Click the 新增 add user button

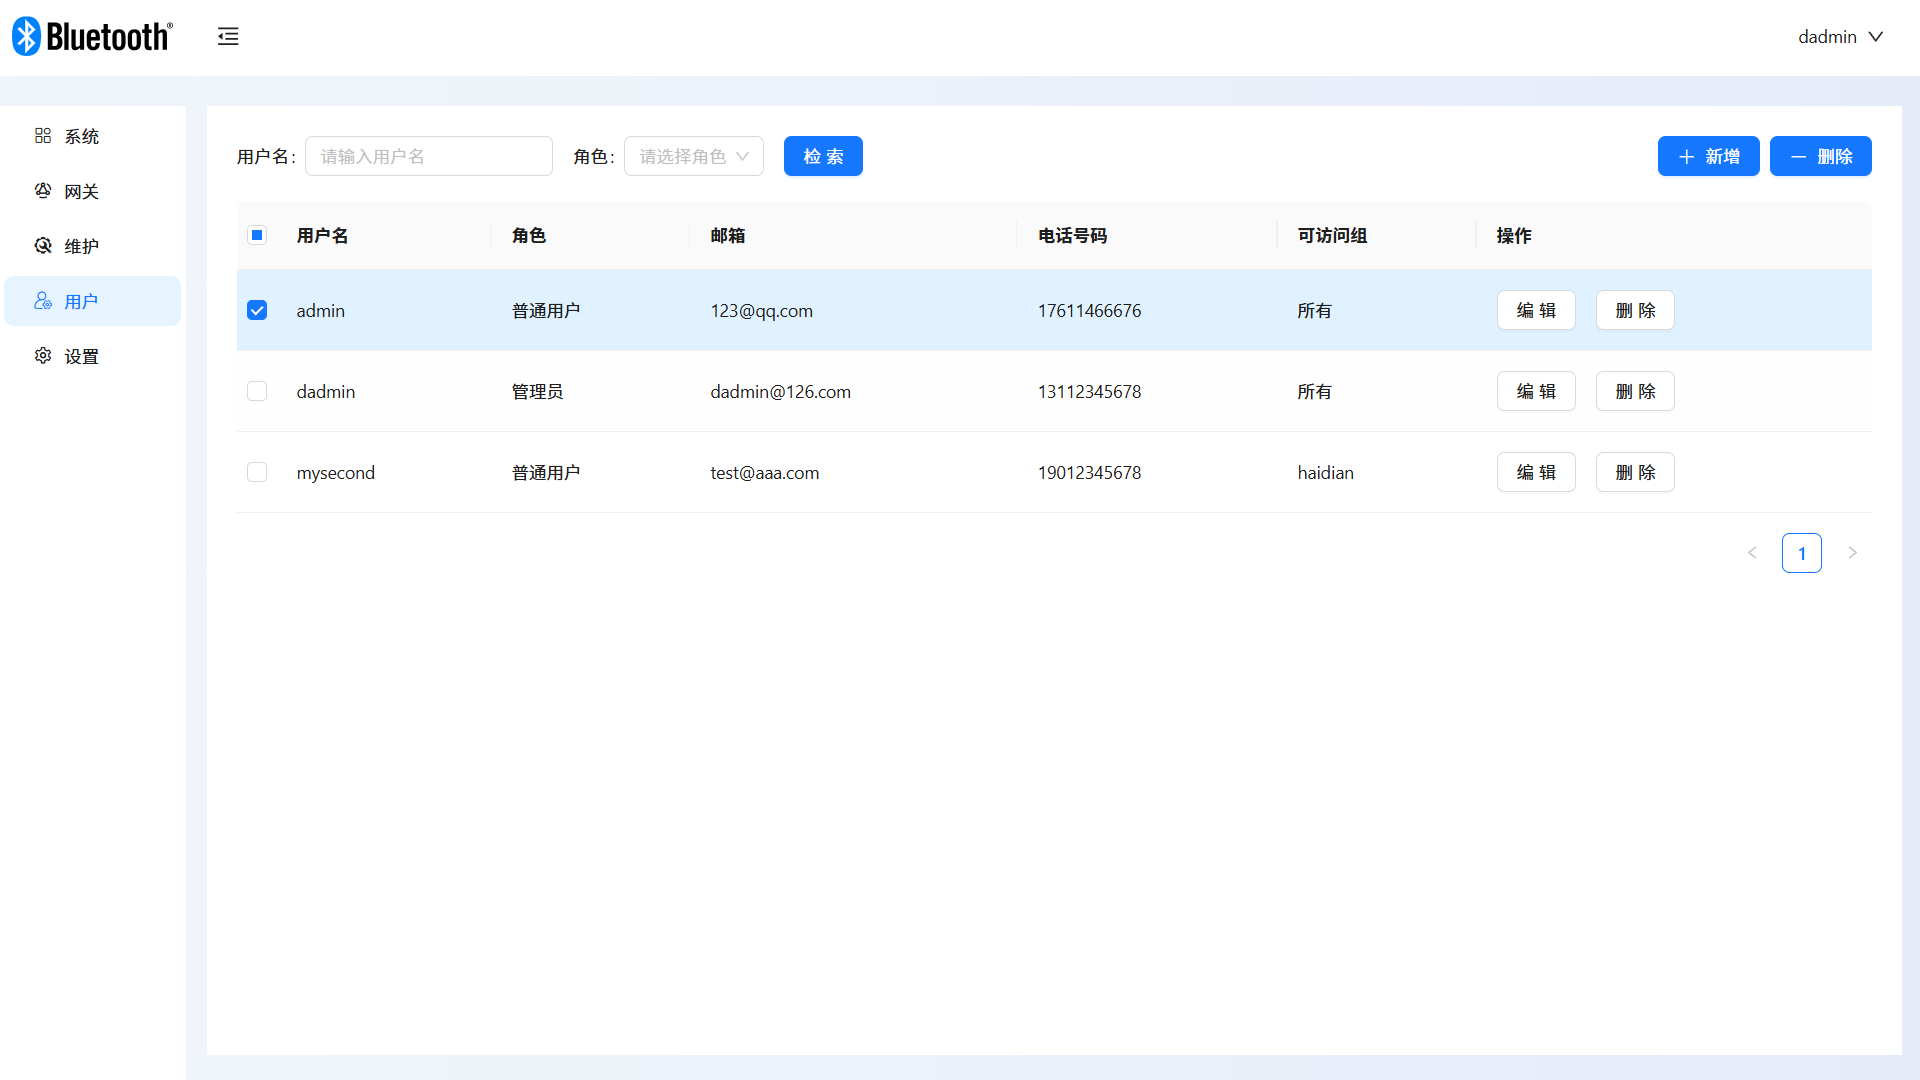pos(1708,157)
